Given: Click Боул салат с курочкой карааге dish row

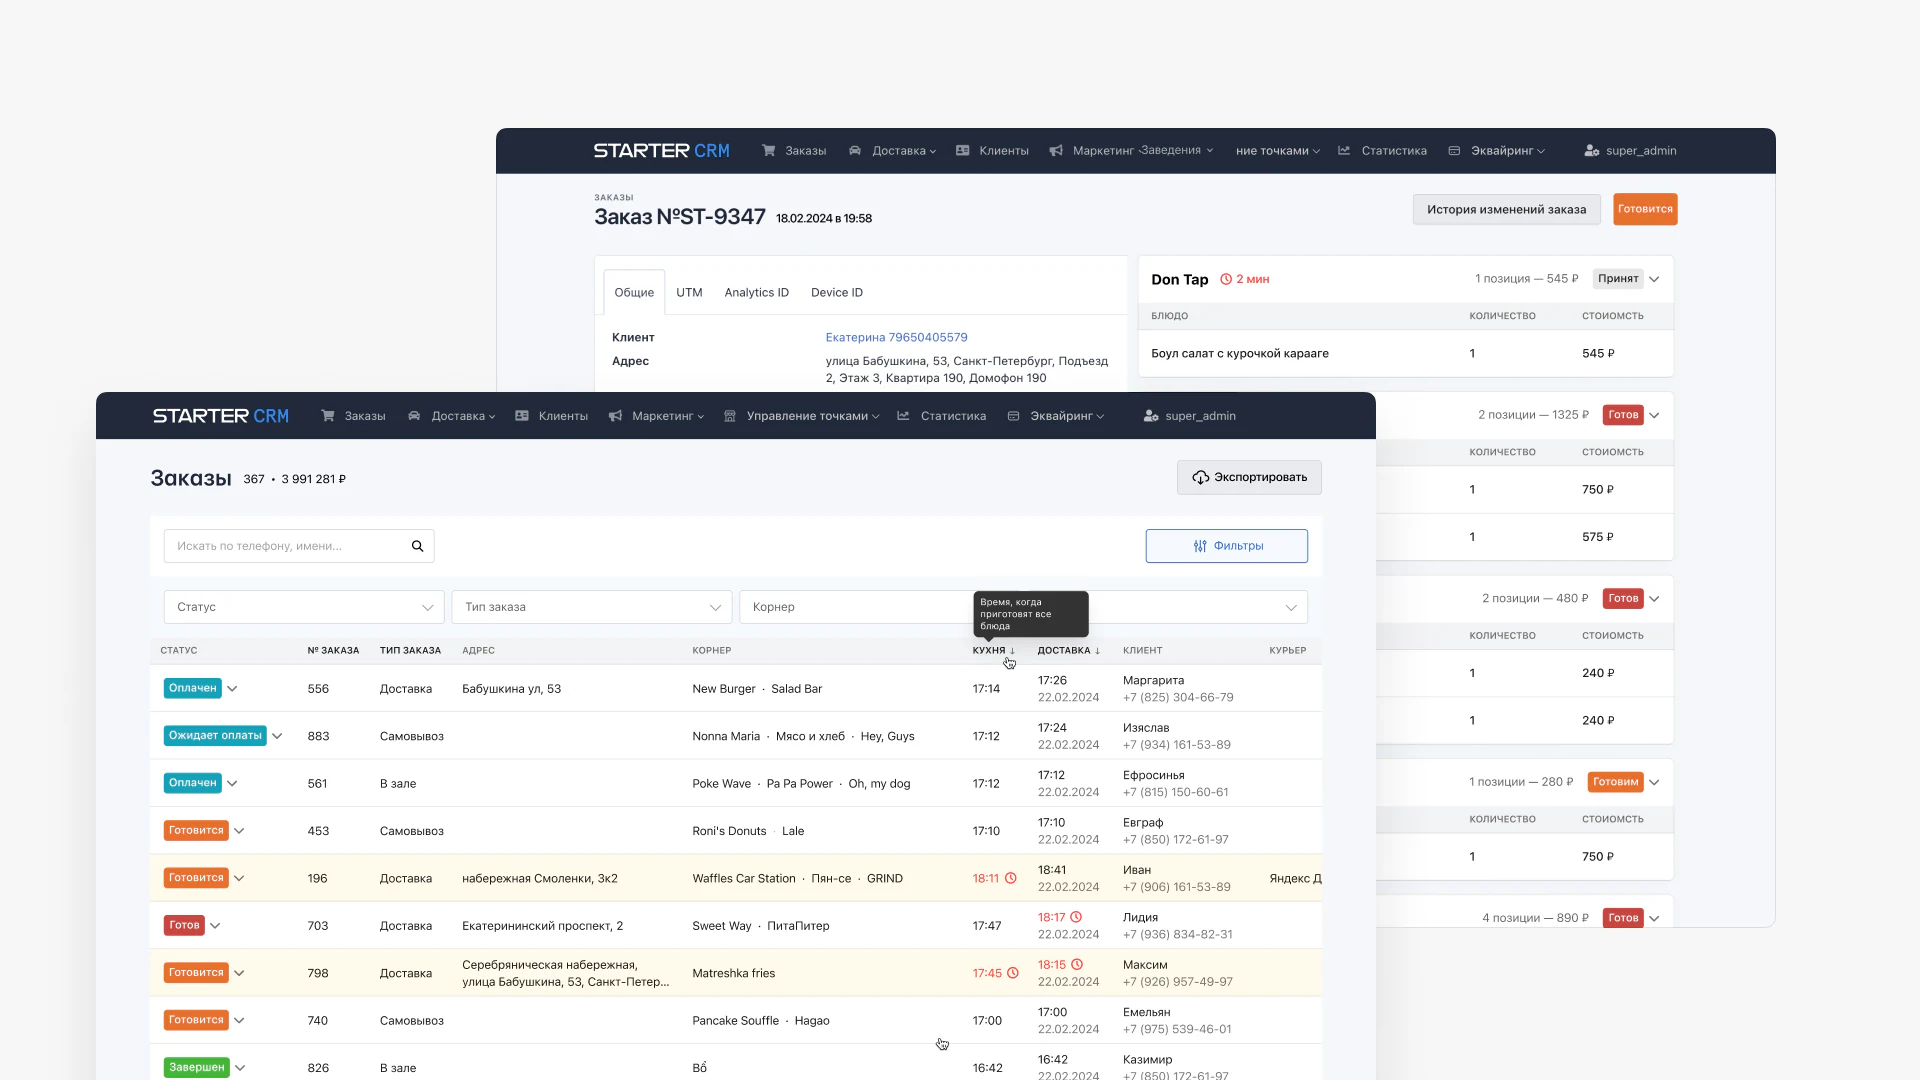Looking at the screenshot, I should 1406,354.
